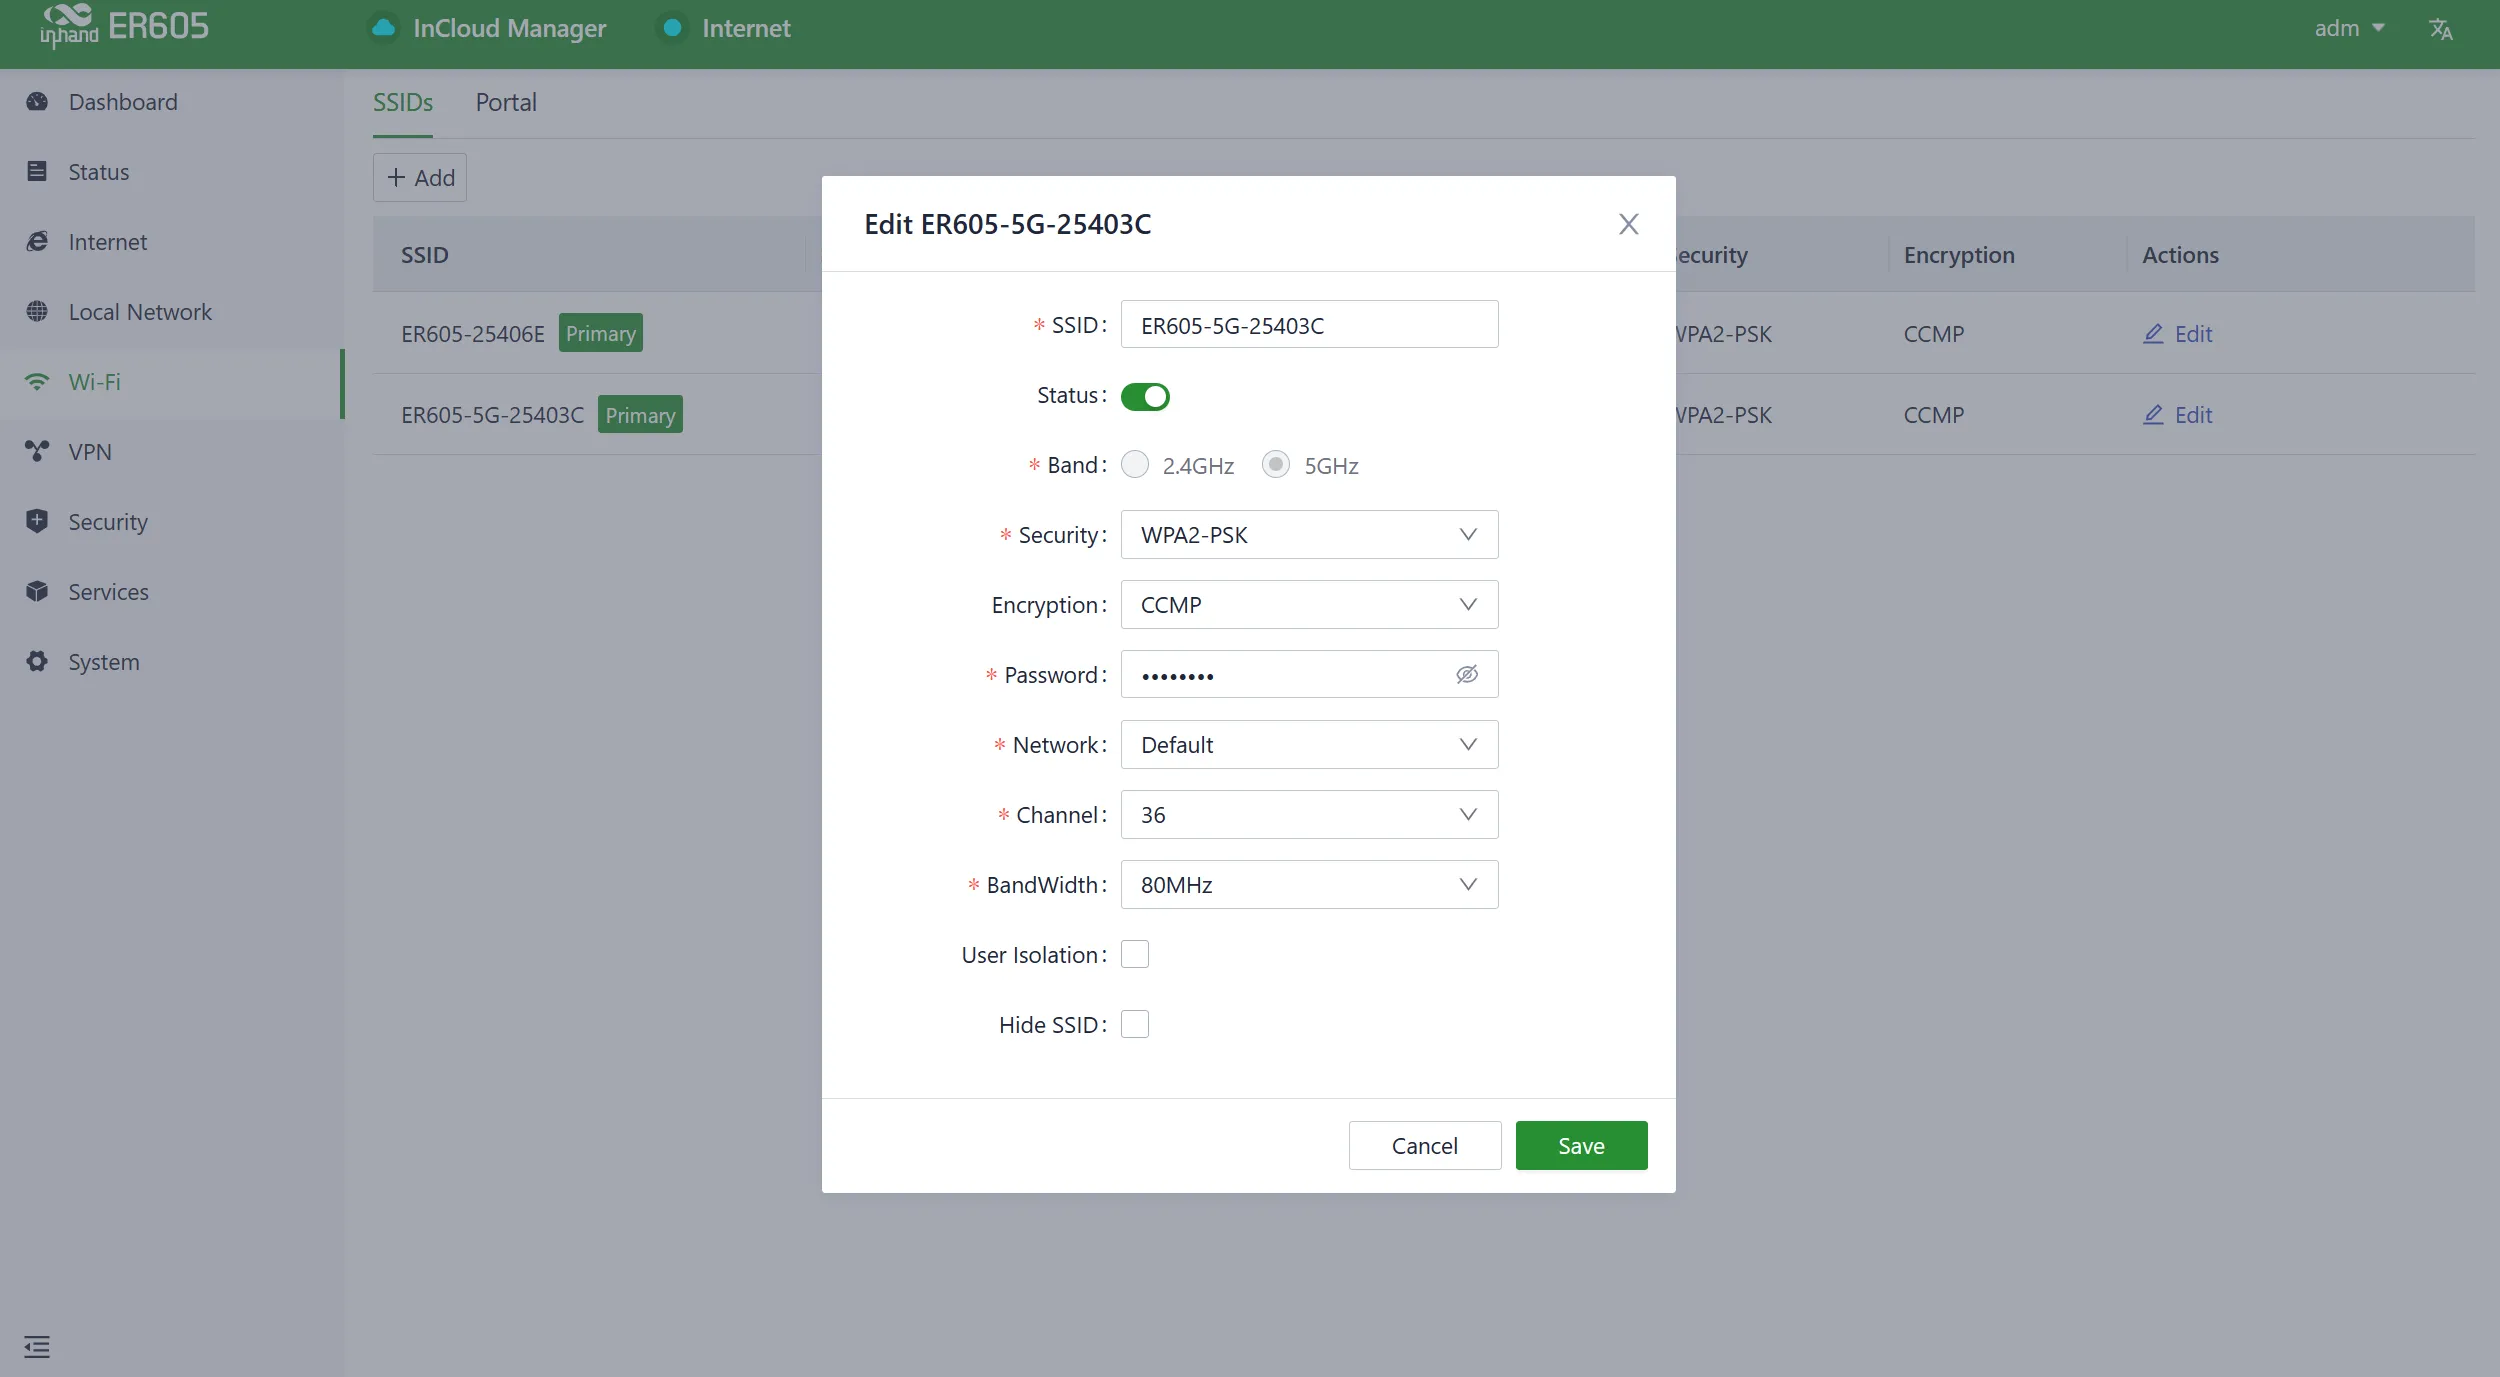The height and width of the screenshot is (1377, 2500).
Task: Click the Dashboard gauge icon in sidebar
Action: point(37,102)
